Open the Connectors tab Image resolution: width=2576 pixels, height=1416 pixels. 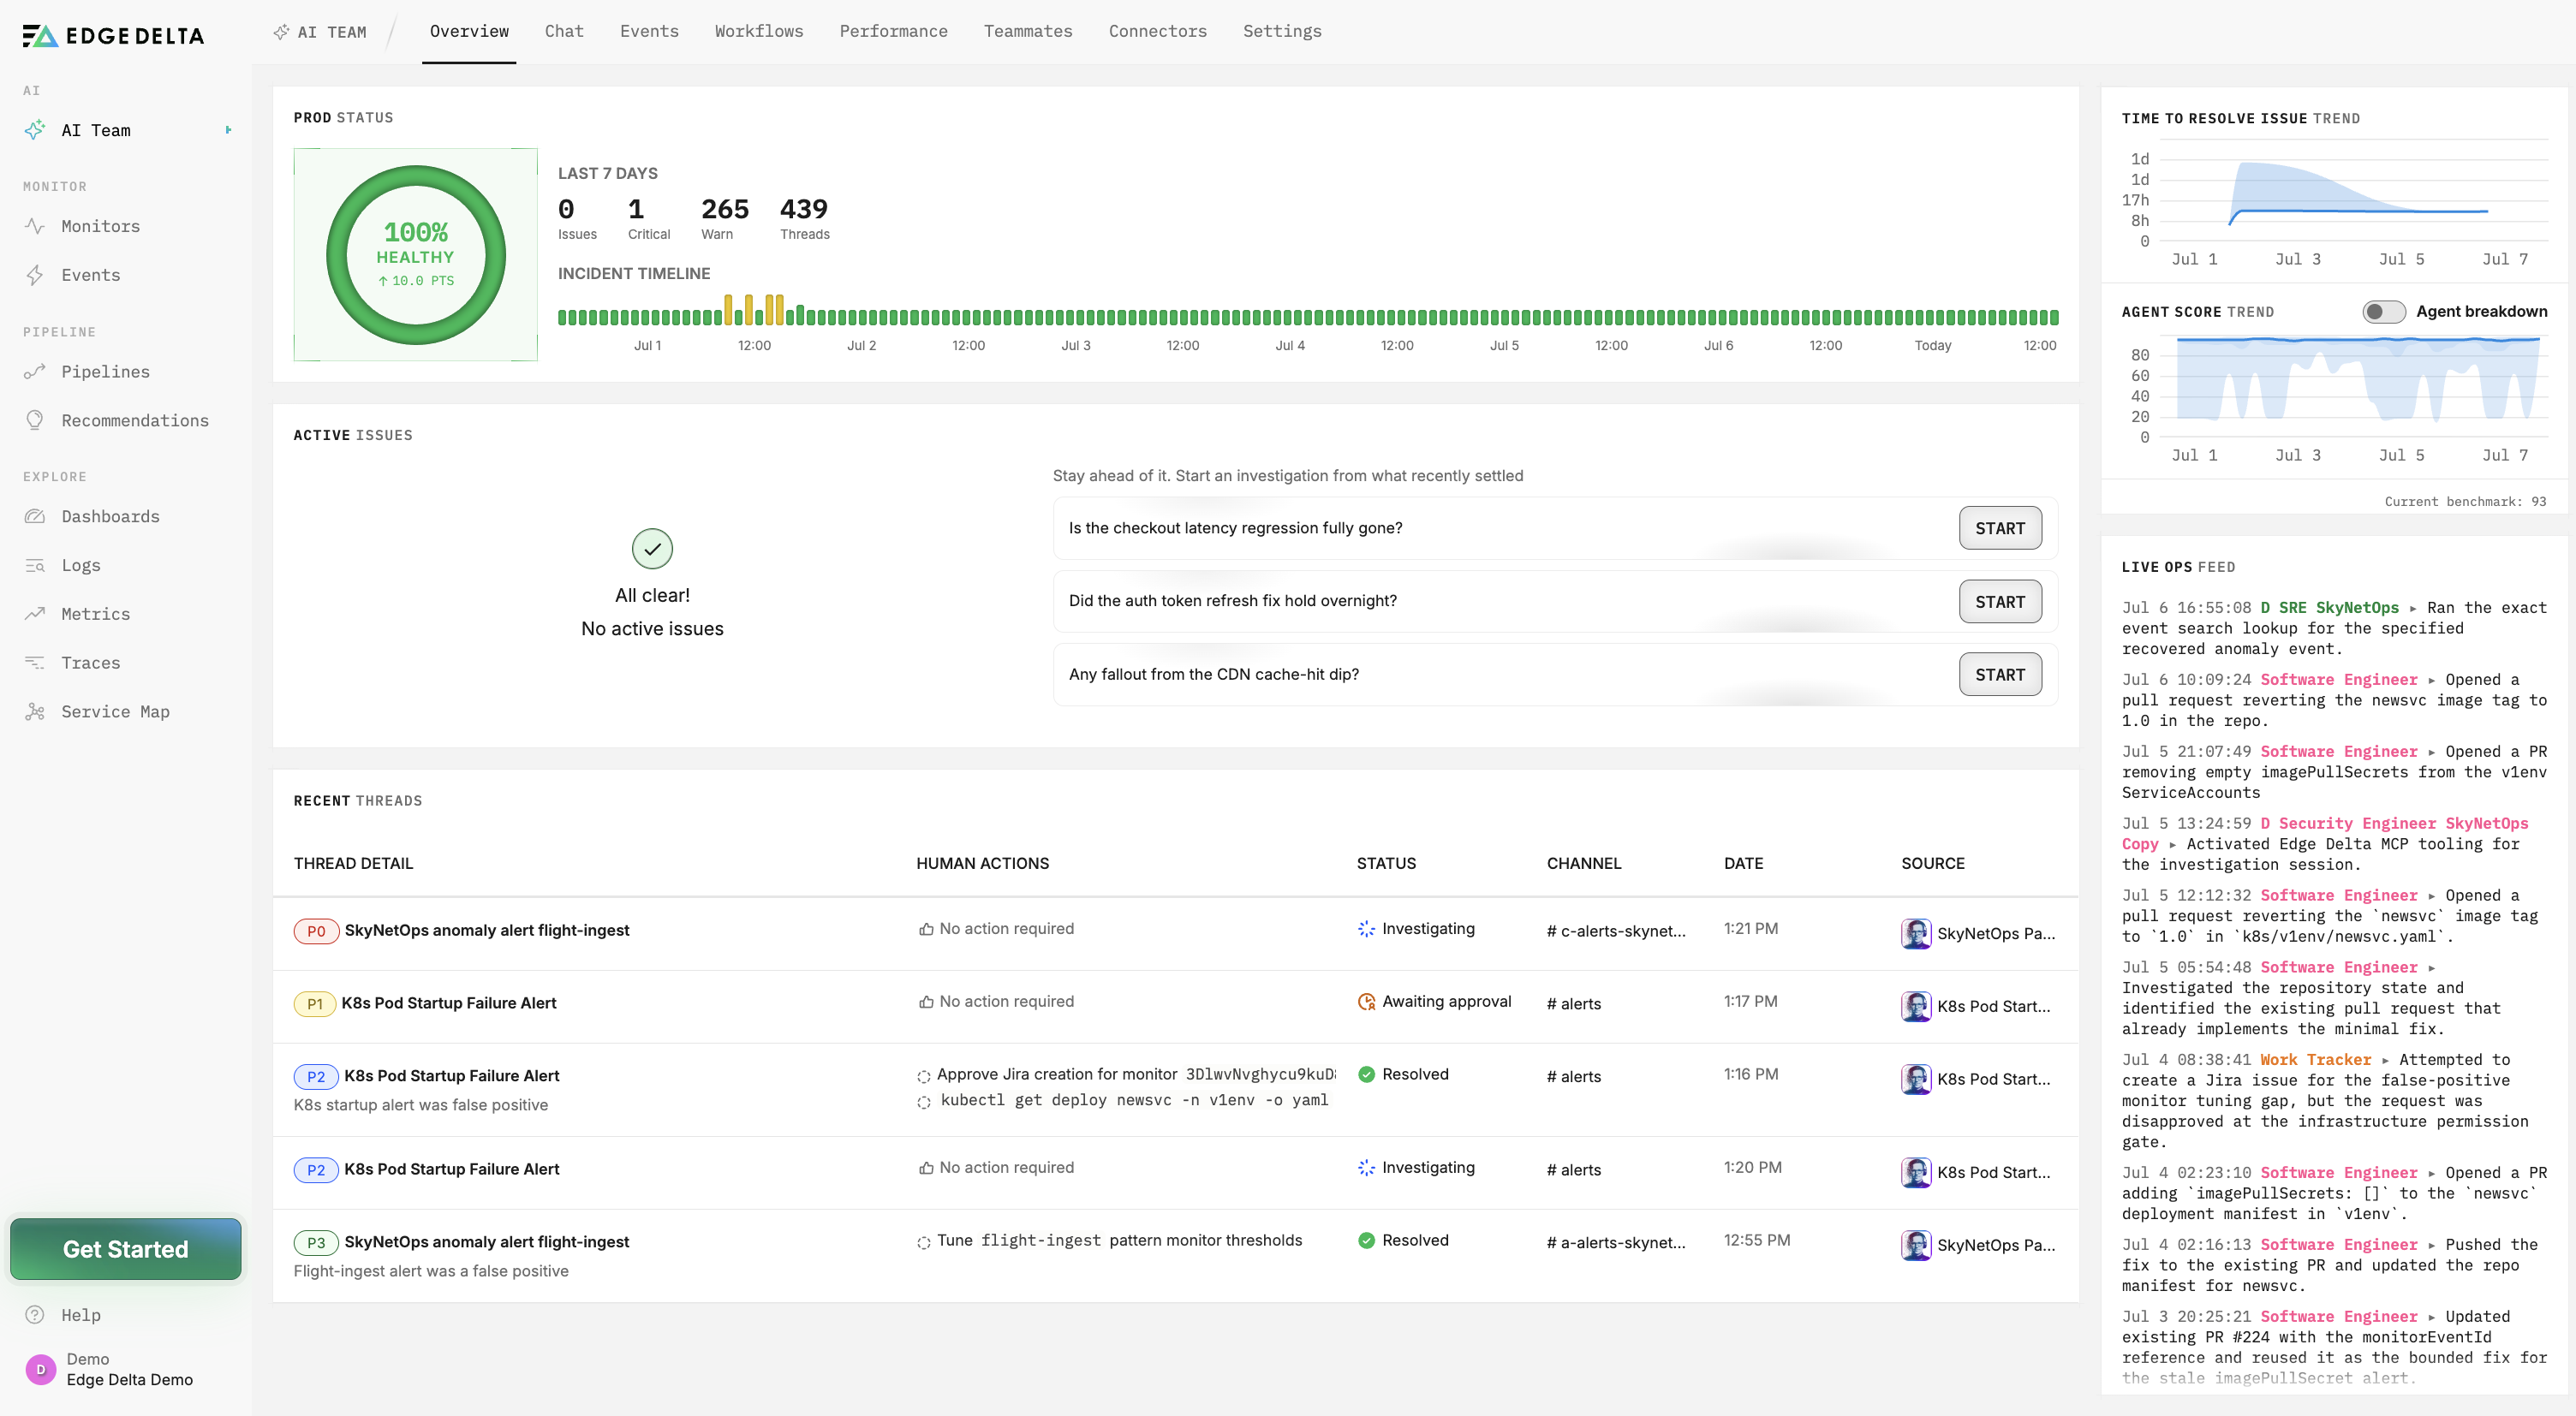[1157, 32]
